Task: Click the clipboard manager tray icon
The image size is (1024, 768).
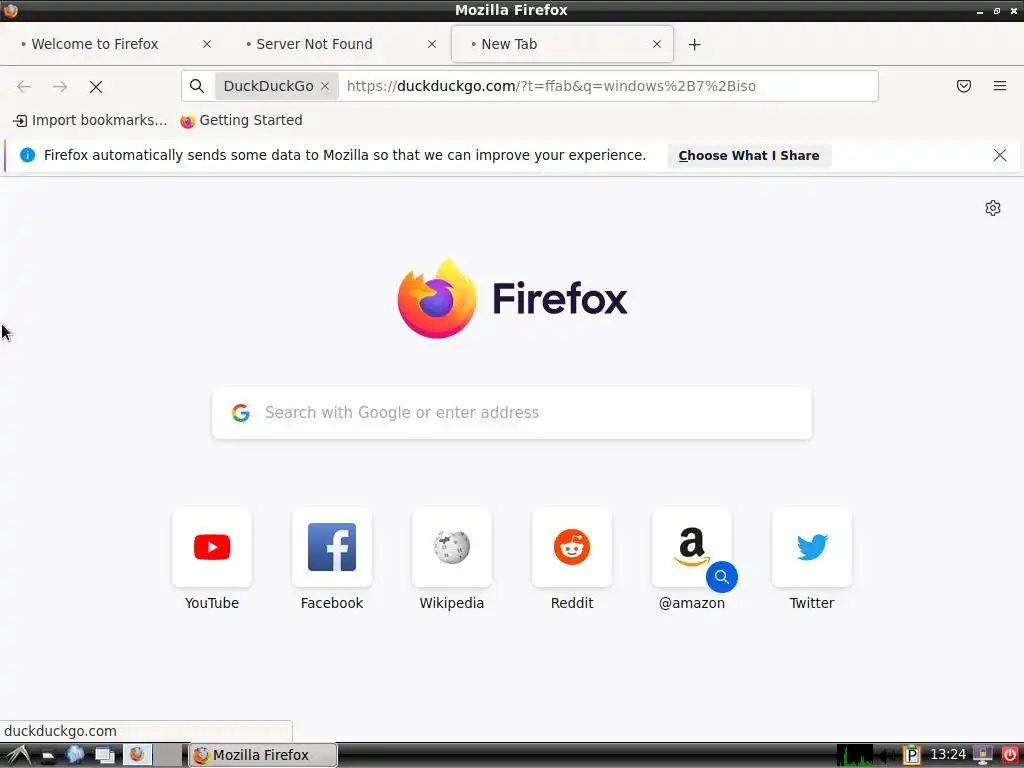Action: coord(912,755)
